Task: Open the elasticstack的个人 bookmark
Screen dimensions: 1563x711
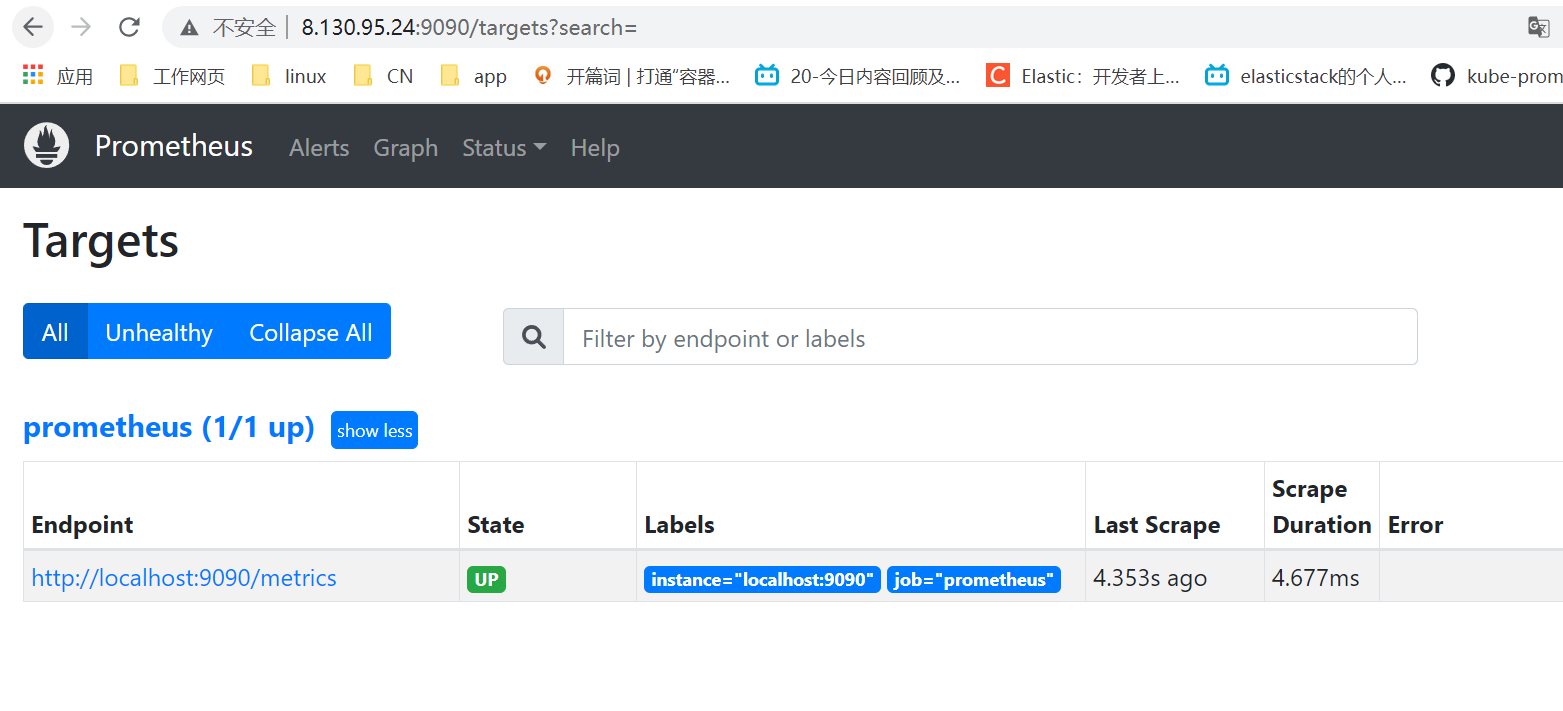Action: (x=1306, y=76)
